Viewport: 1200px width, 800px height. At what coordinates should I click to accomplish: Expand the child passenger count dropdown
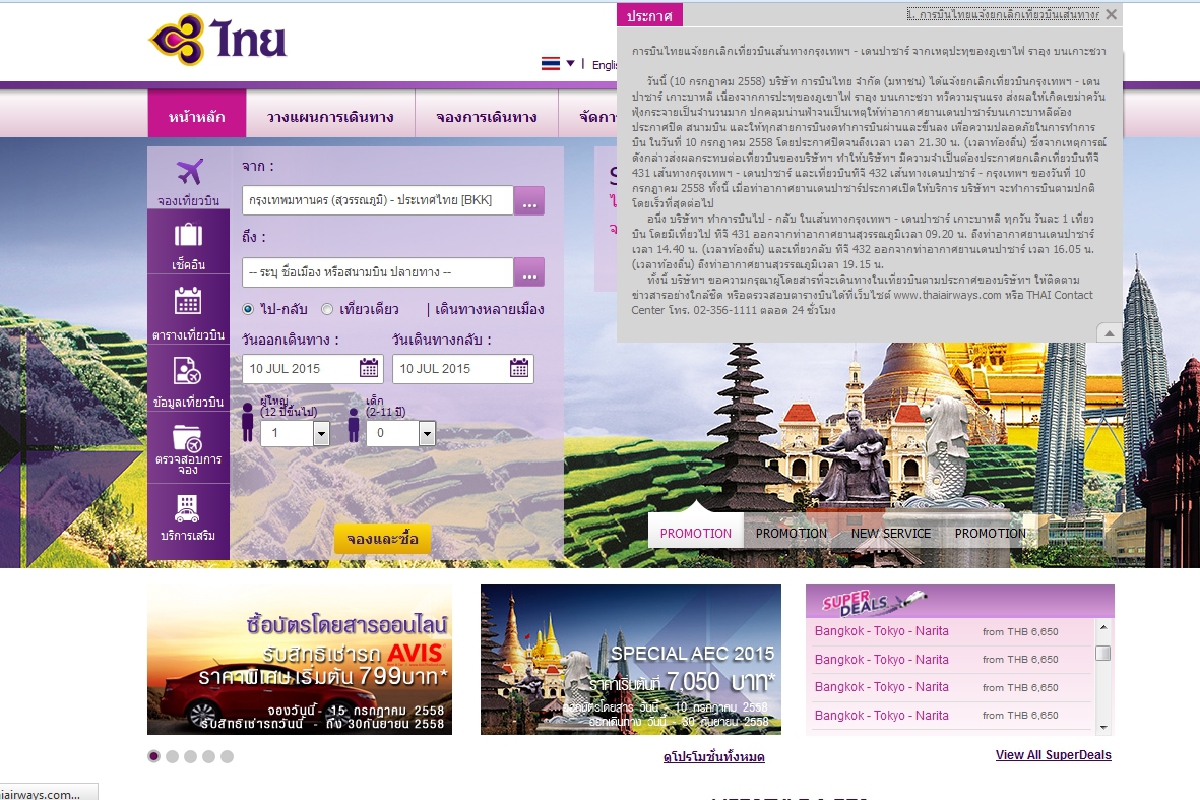point(428,433)
